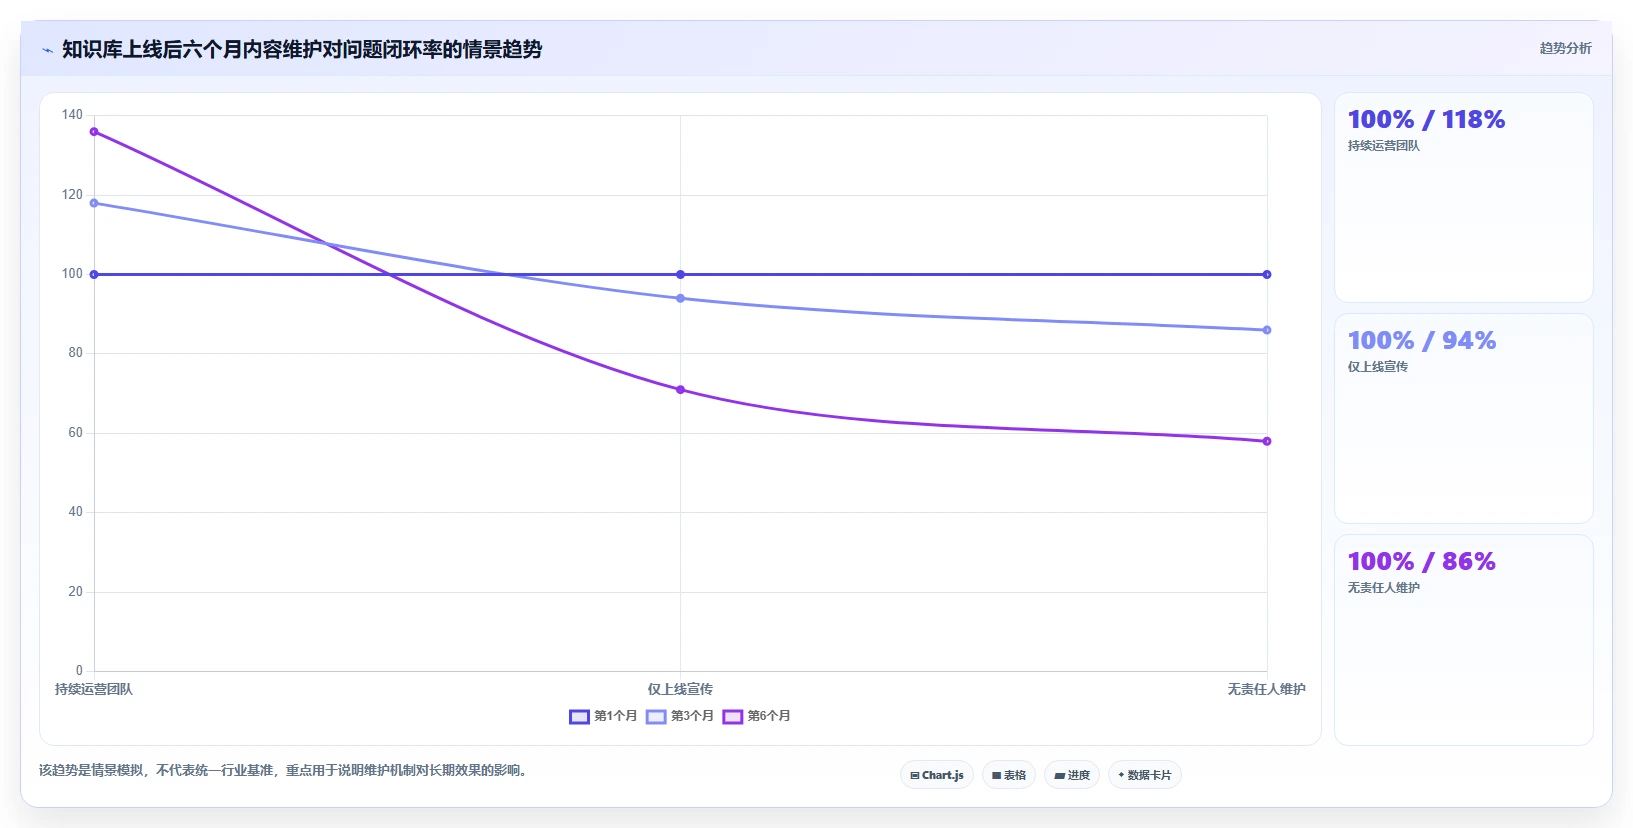Select the Chart.js tag chip
This screenshot has width=1633, height=828.
937,775
